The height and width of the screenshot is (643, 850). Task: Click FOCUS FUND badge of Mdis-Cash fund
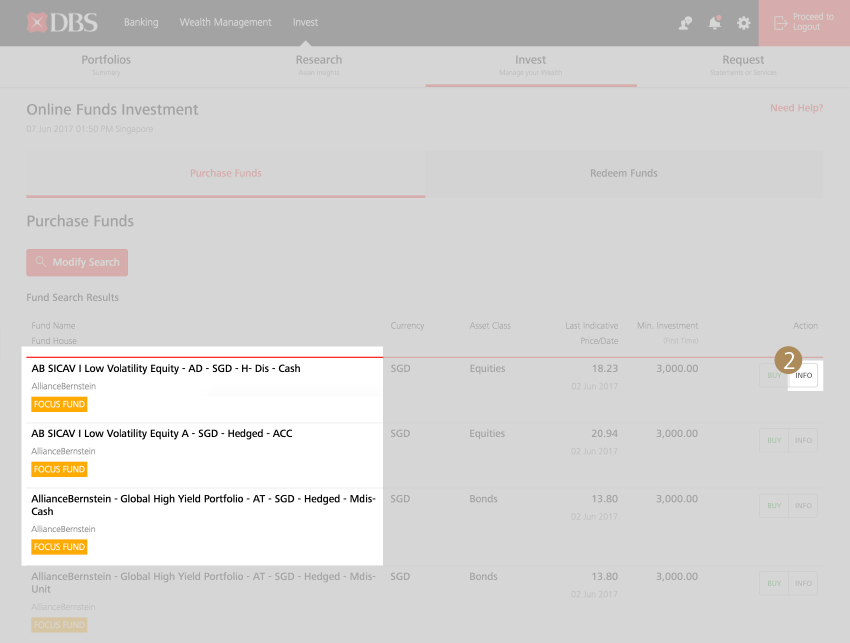pyautogui.click(x=59, y=547)
